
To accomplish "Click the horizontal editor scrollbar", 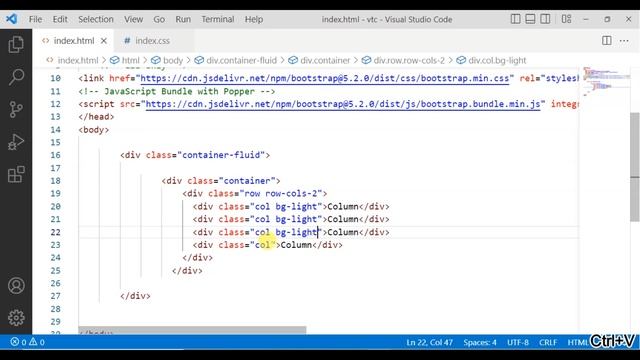I will point(192,330).
